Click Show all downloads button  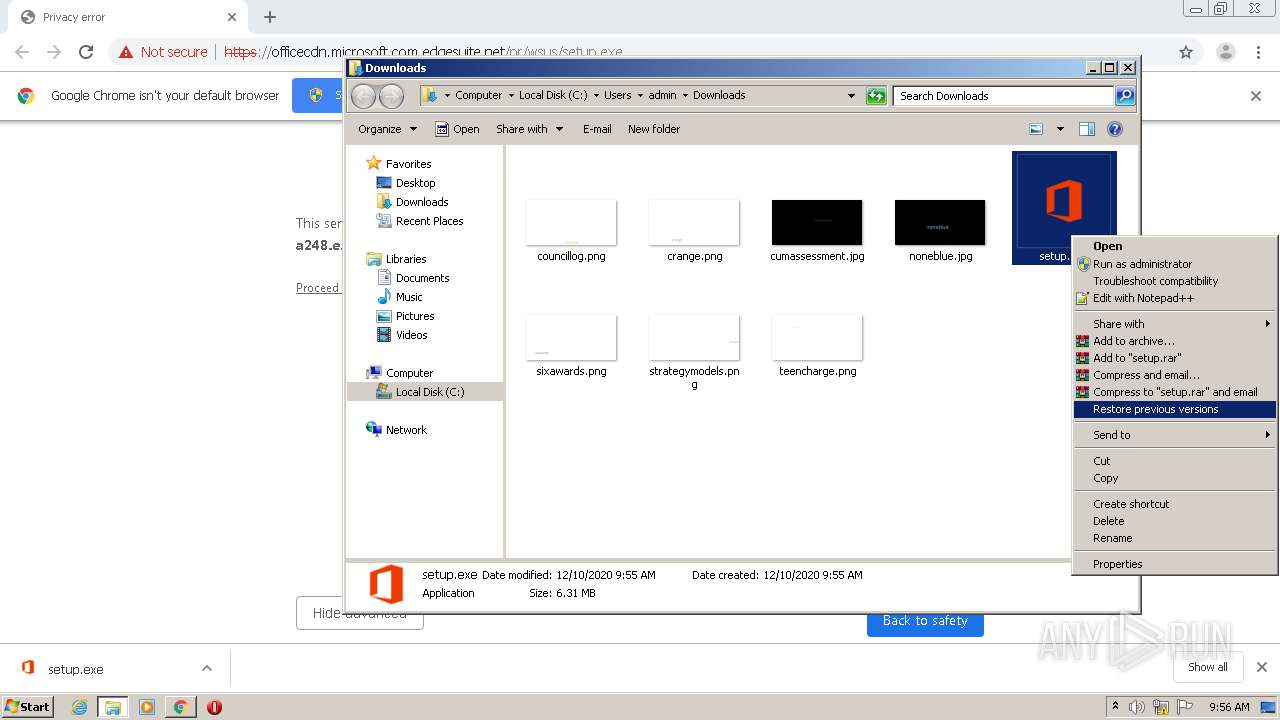pos(1207,667)
